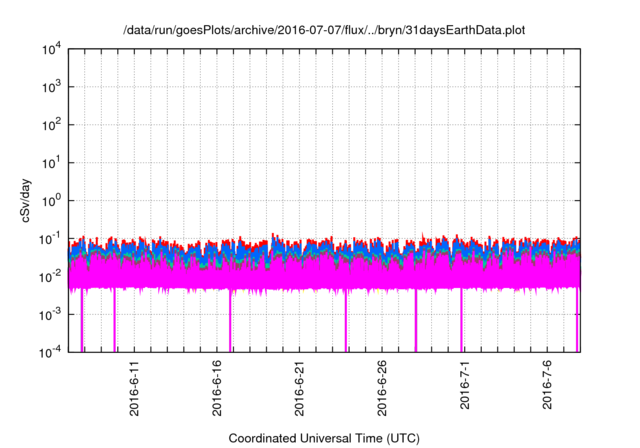Click the 10^2 y-axis tick label
Screen dimensions: 640x448
[52, 125]
